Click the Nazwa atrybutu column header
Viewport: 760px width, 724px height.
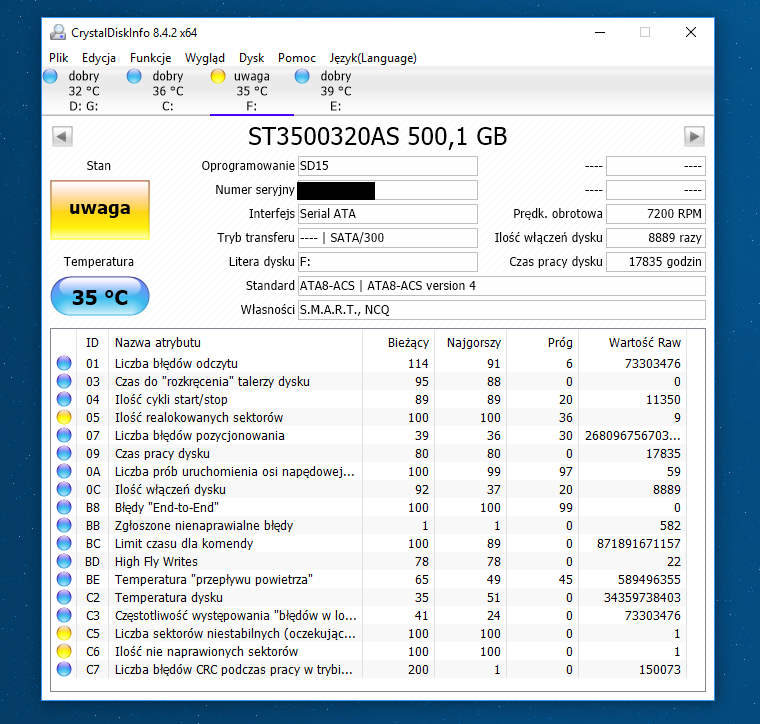point(236,343)
